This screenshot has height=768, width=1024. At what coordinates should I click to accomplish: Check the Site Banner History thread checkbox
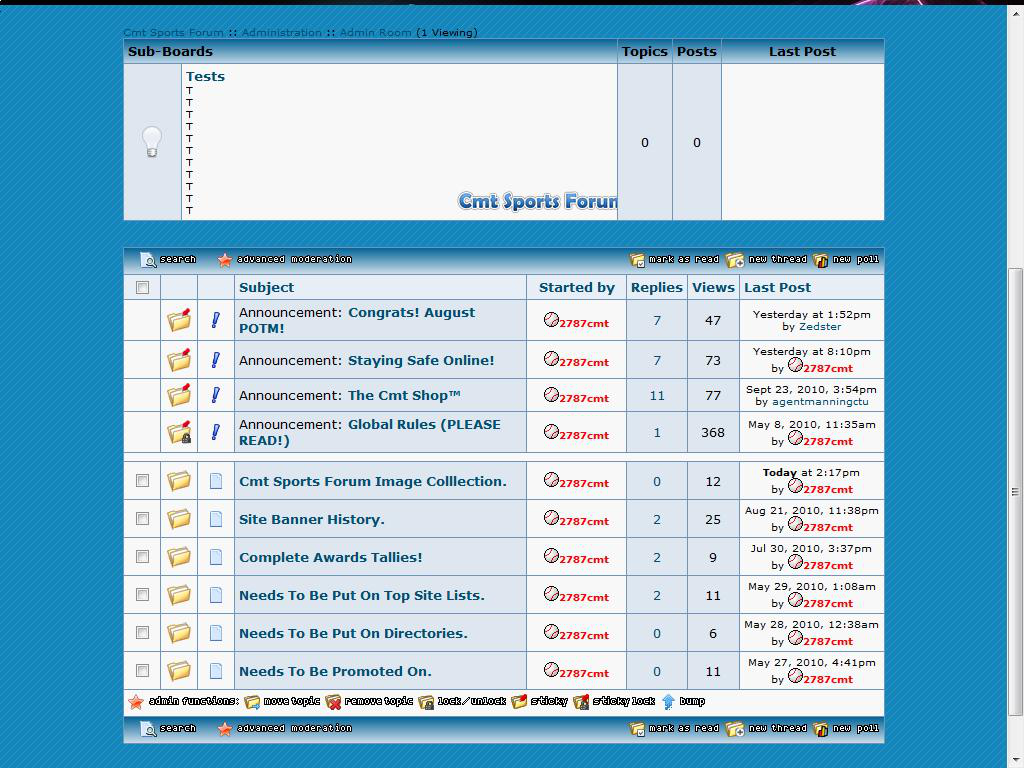[142, 519]
